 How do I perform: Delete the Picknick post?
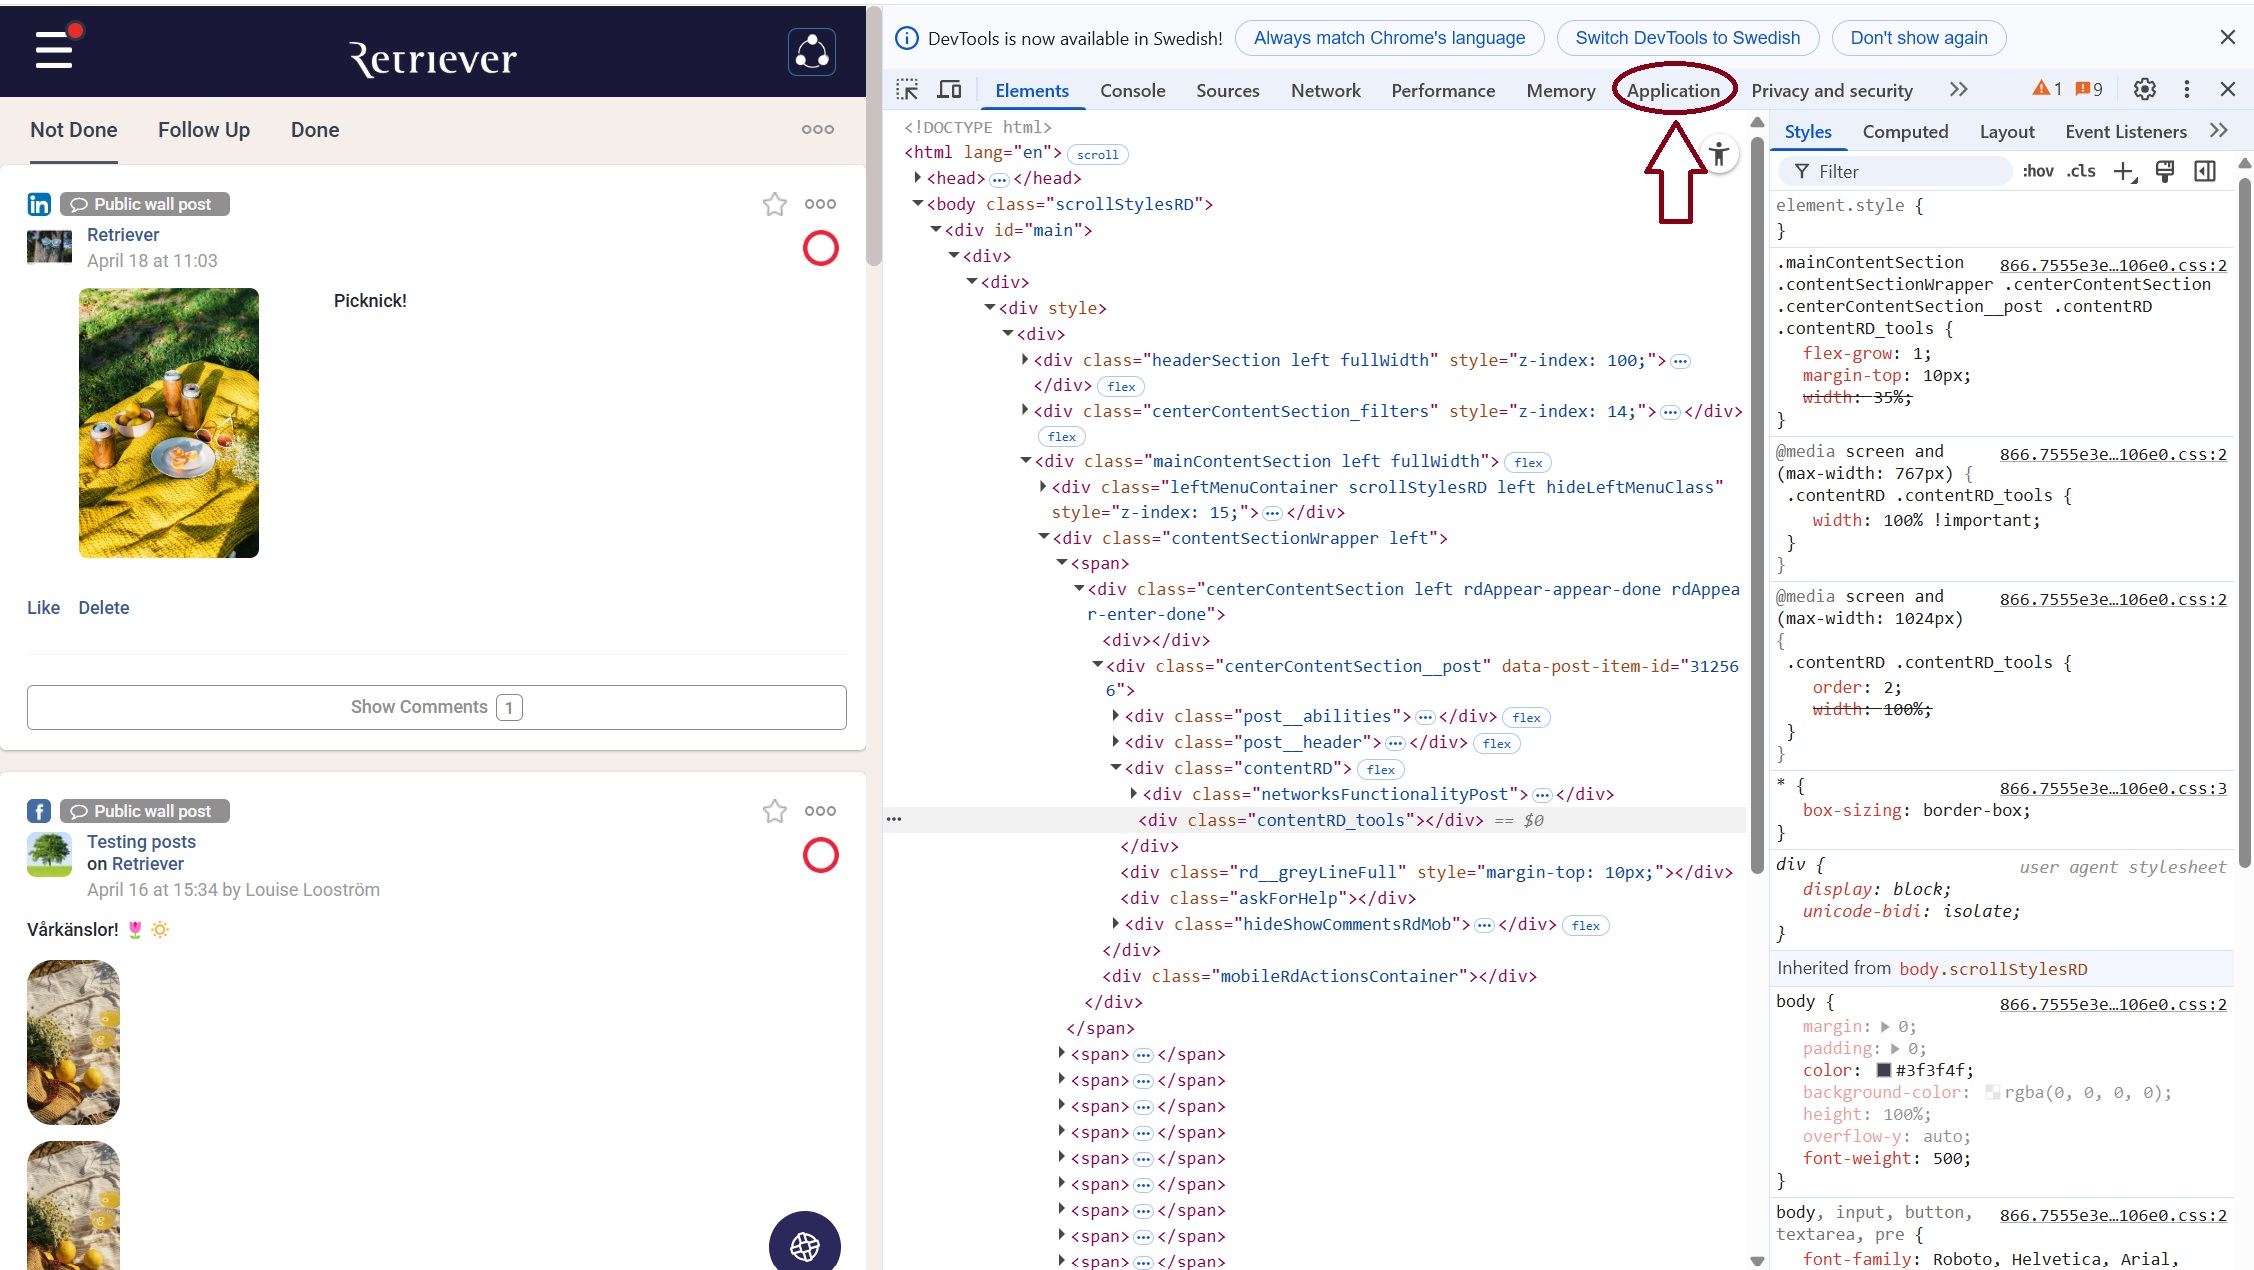click(104, 608)
